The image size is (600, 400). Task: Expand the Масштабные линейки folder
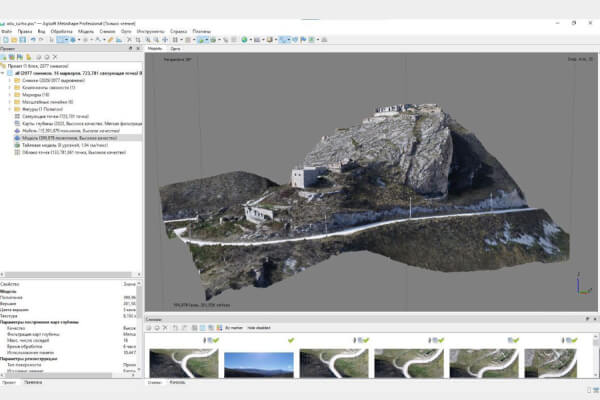point(10,102)
